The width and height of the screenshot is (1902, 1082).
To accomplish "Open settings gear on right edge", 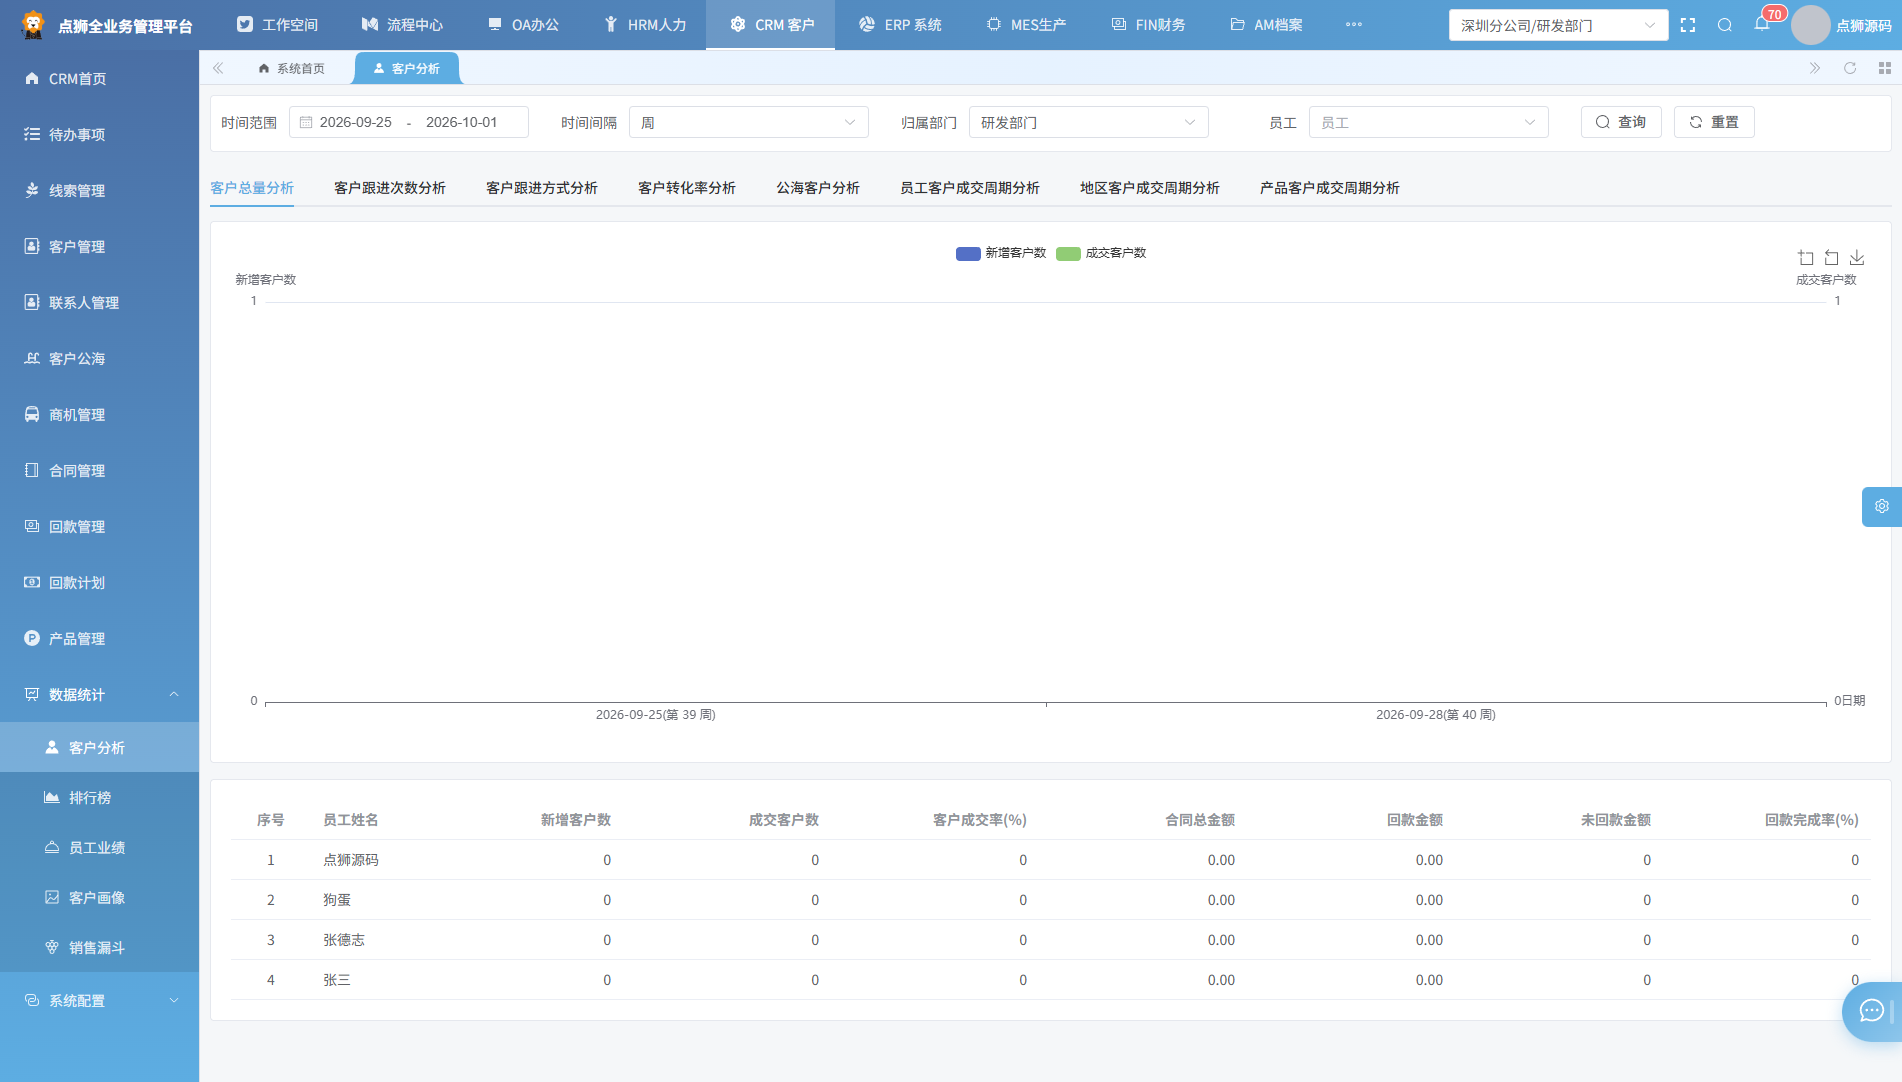I will [1882, 506].
